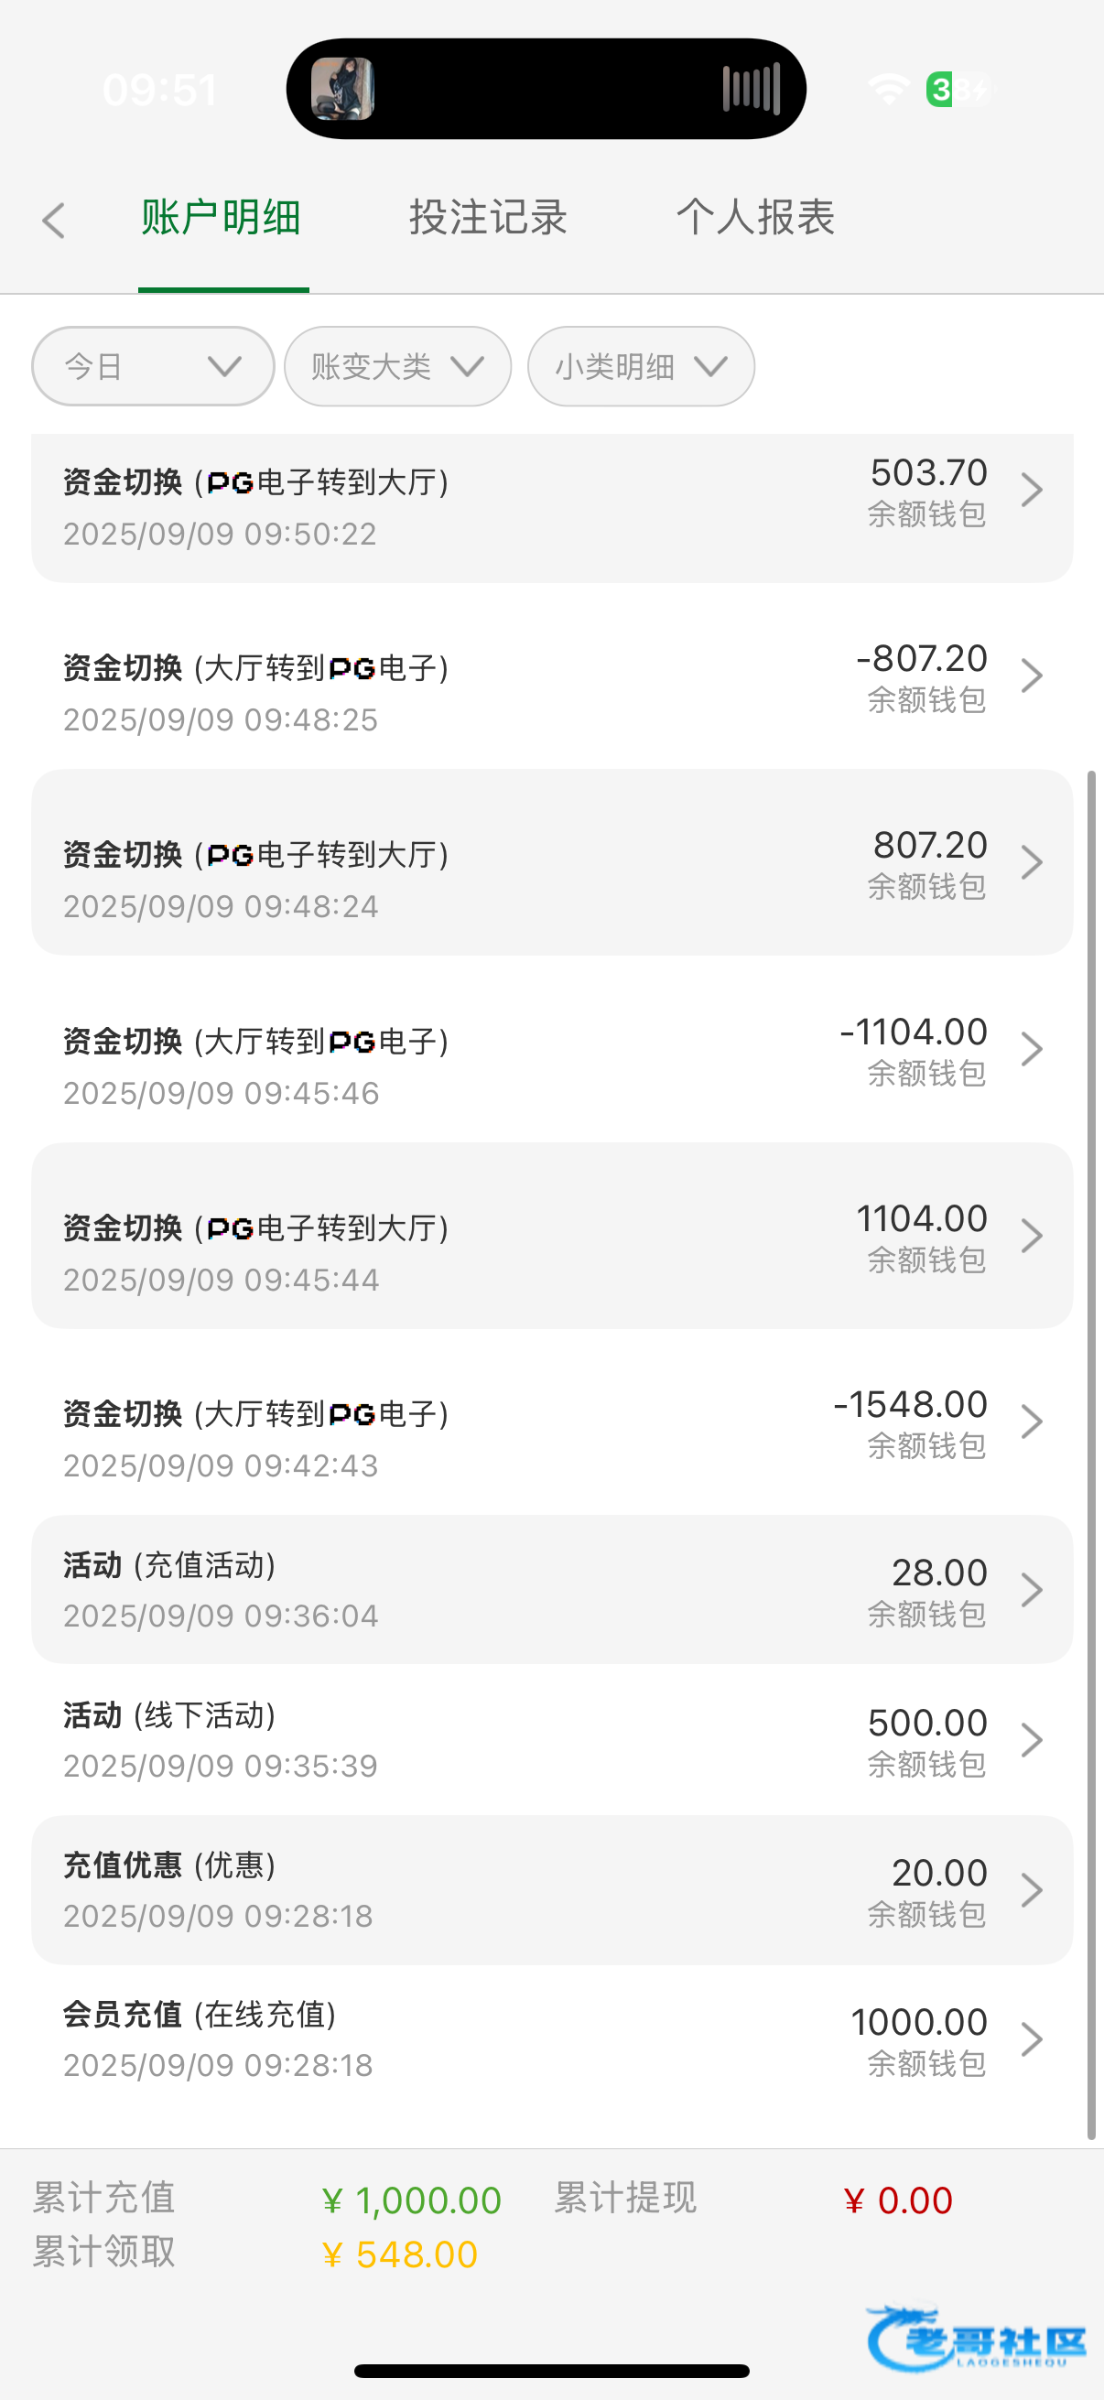The image size is (1104, 2400).
Task: Tap the 老哥社区 watermark logo
Action: [x=977, y=2339]
